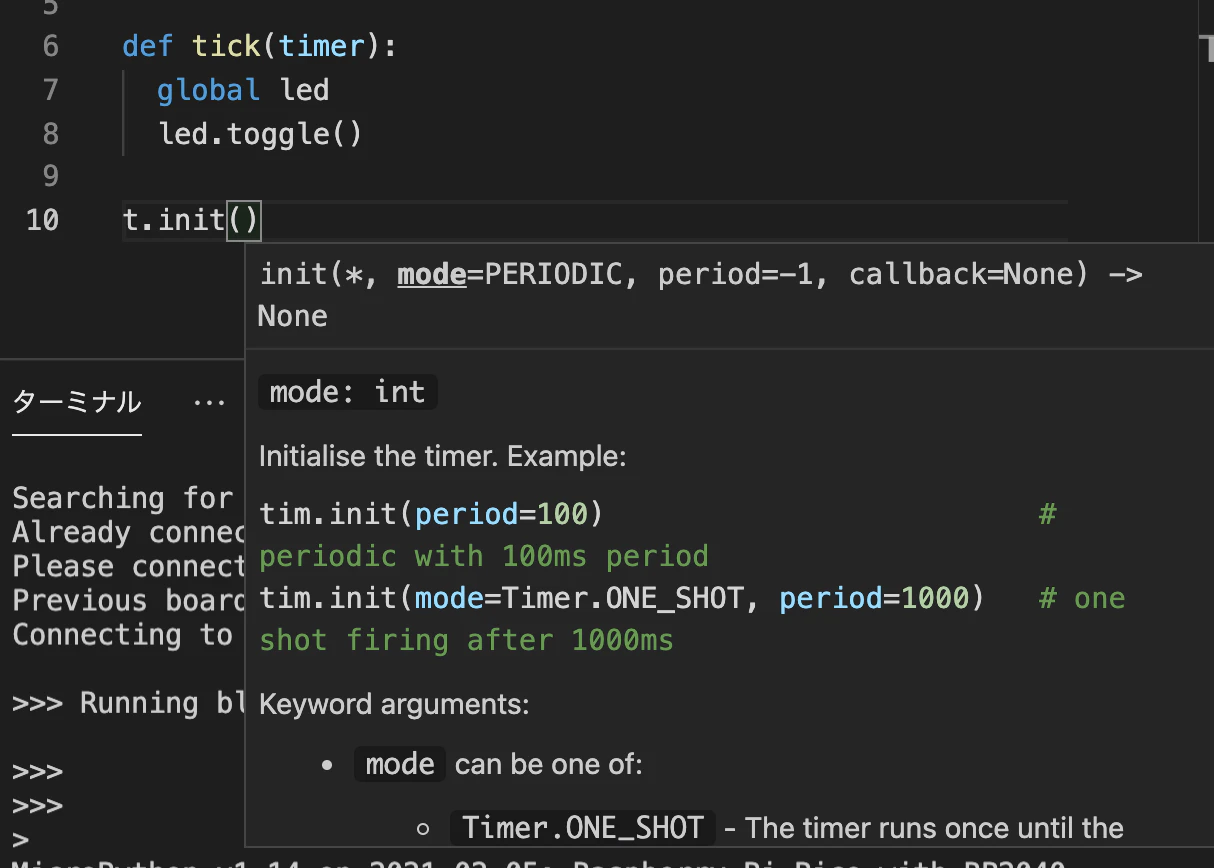
Task: Click line number 10 in the gutter
Action: tap(42, 219)
